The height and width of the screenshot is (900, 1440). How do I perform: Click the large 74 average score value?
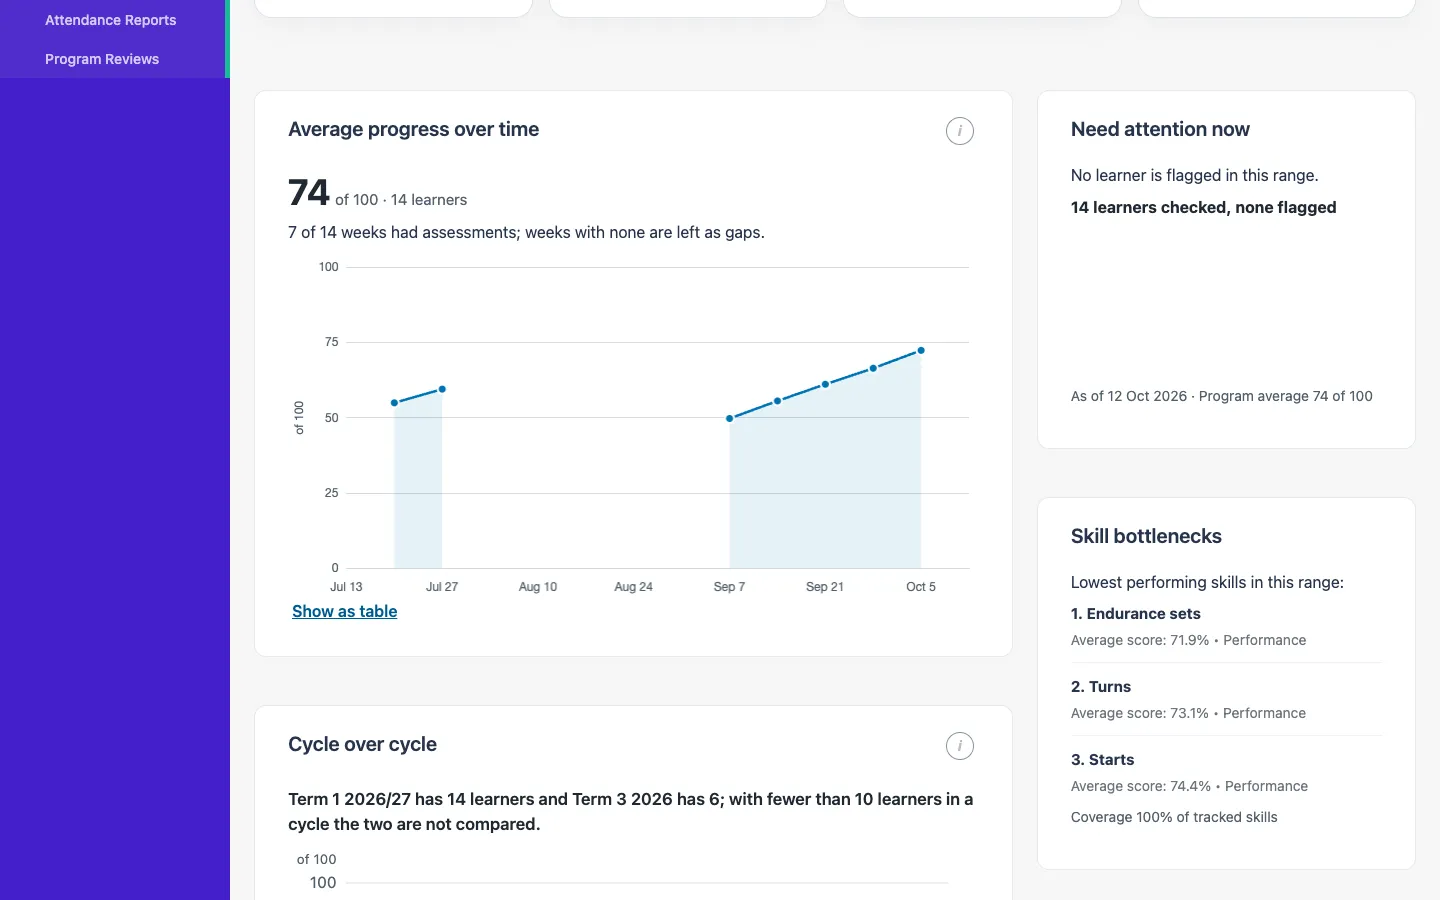point(308,192)
